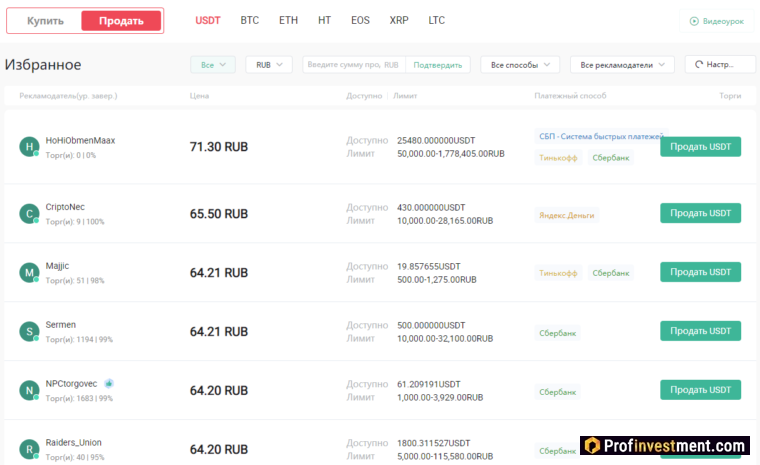Click the 71.30 RUB price
The height and width of the screenshot is (465, 760).
click(x=219, y=147)
